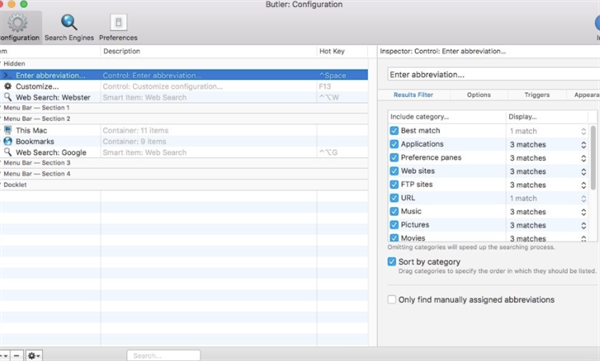Screen dimensions: 600x361
Task: Click the Search... field at bottom
Action: pos(163,356)
